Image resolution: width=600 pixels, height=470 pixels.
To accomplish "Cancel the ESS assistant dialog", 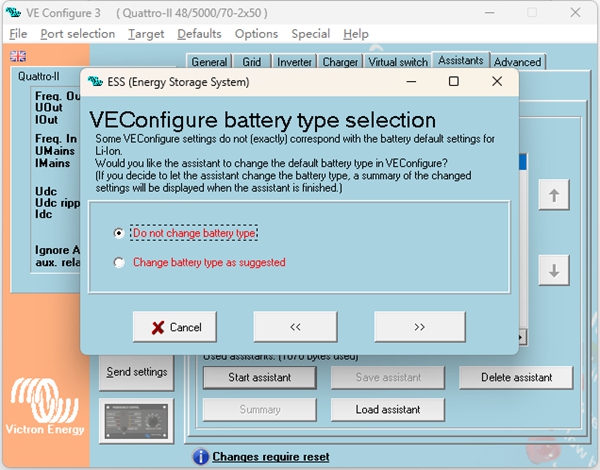I will [175, 327].
